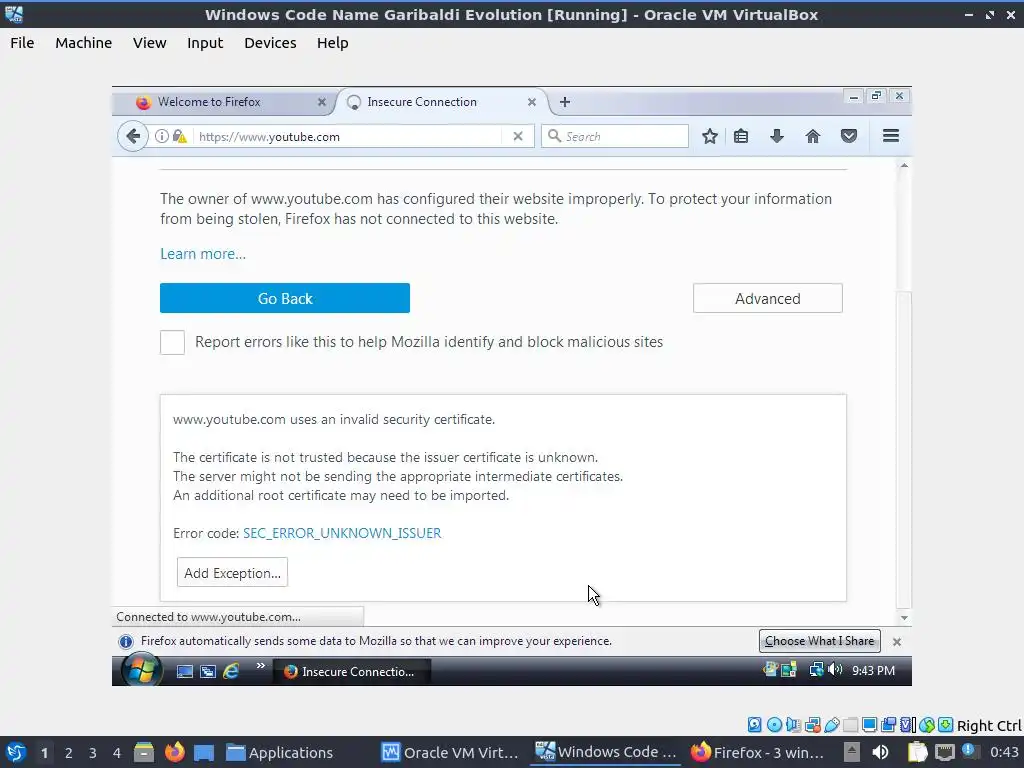Image resolution: width=1024 pixels, height=768 pixels.
Task: Open the host Applications menu
Action: [280, 752]
